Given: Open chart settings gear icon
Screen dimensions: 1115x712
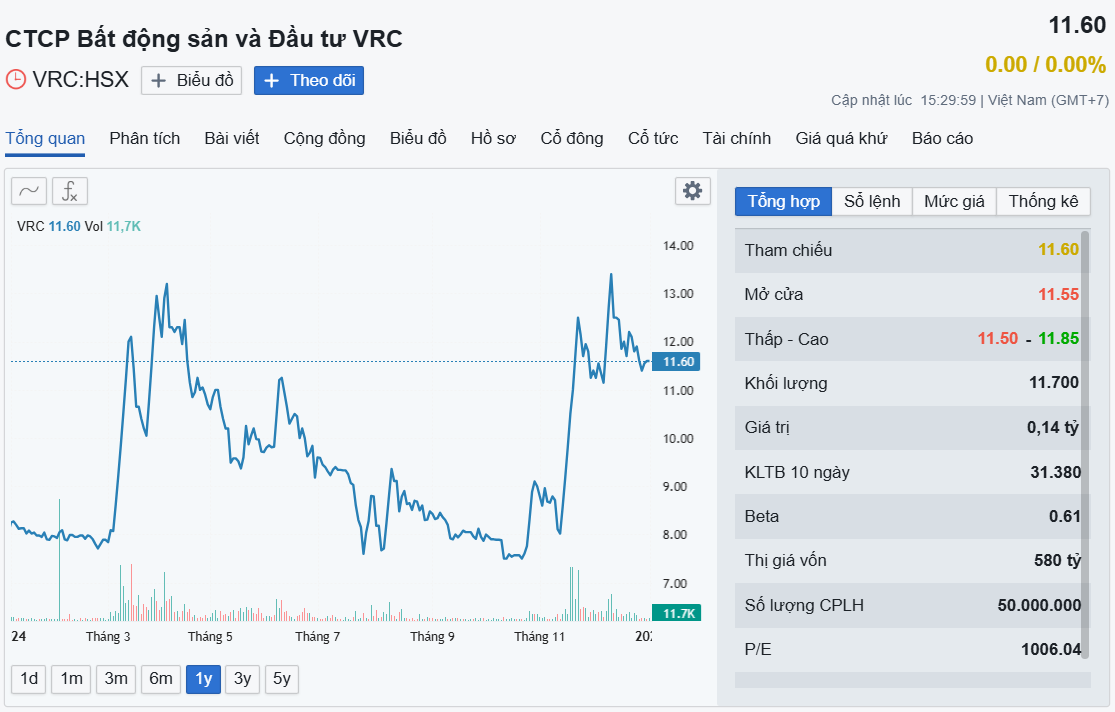Looking at the screenshot, I should click(x=692, y=191).
